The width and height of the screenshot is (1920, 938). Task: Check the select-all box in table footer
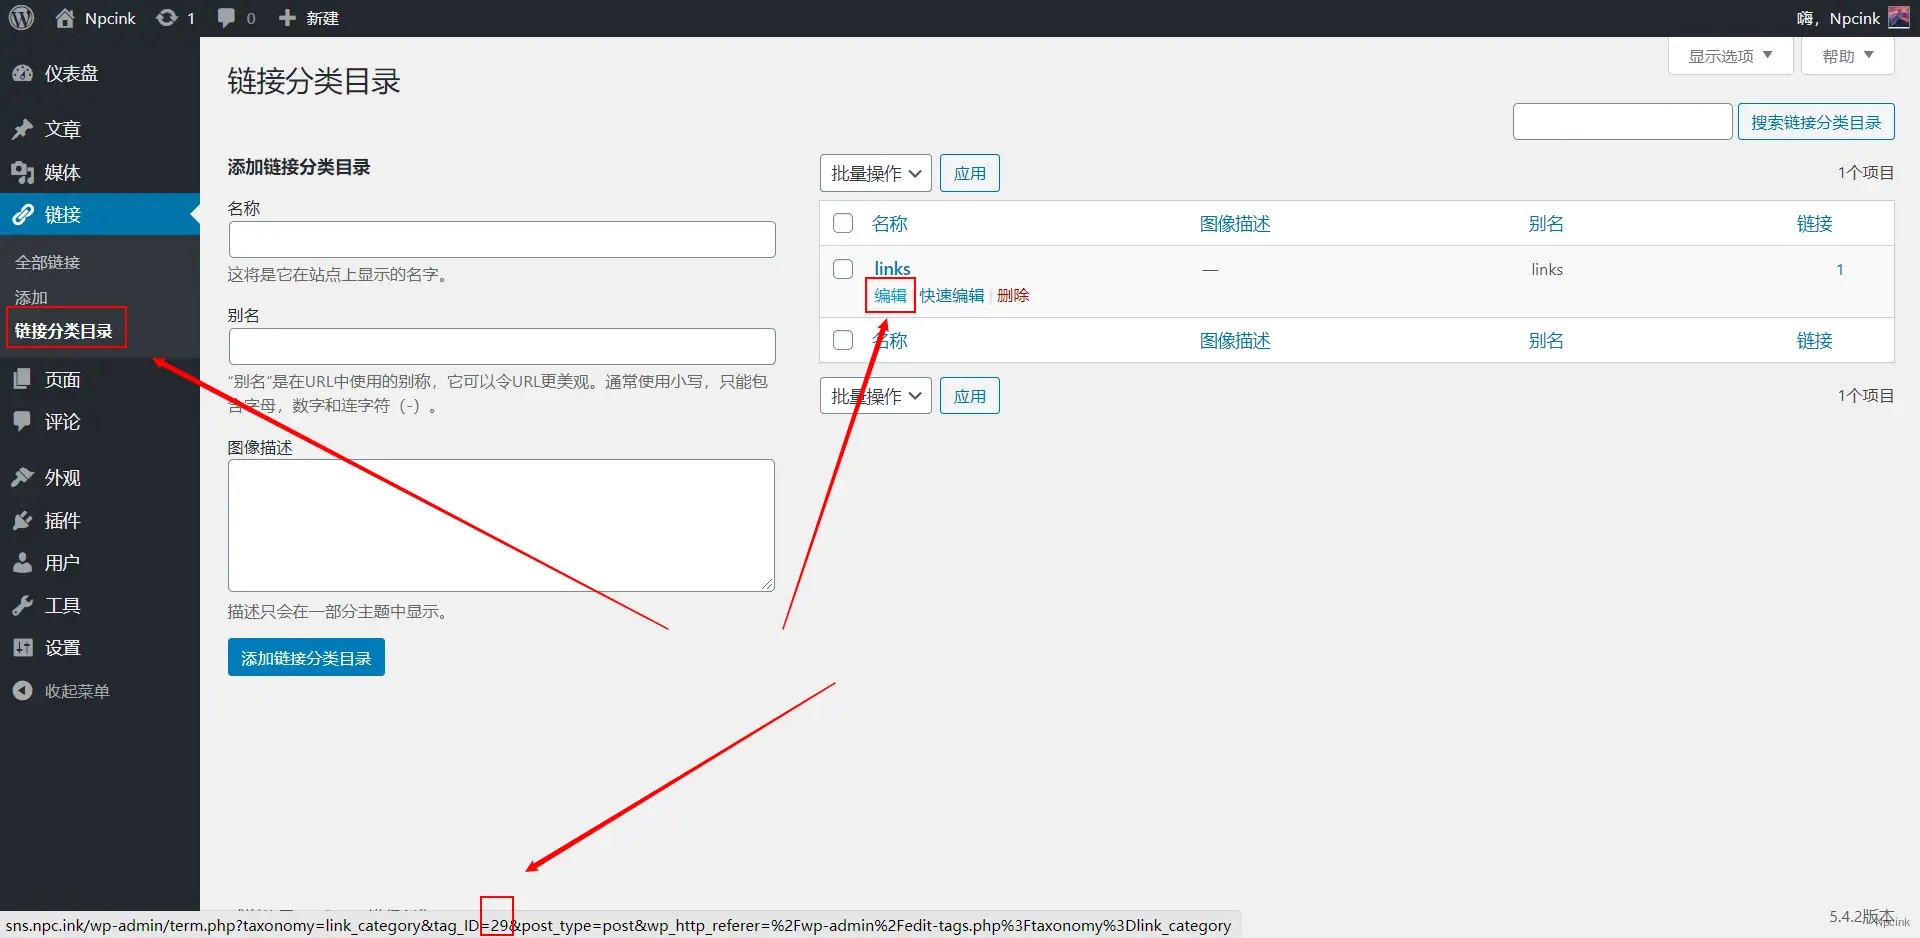[x=843, y=340]
